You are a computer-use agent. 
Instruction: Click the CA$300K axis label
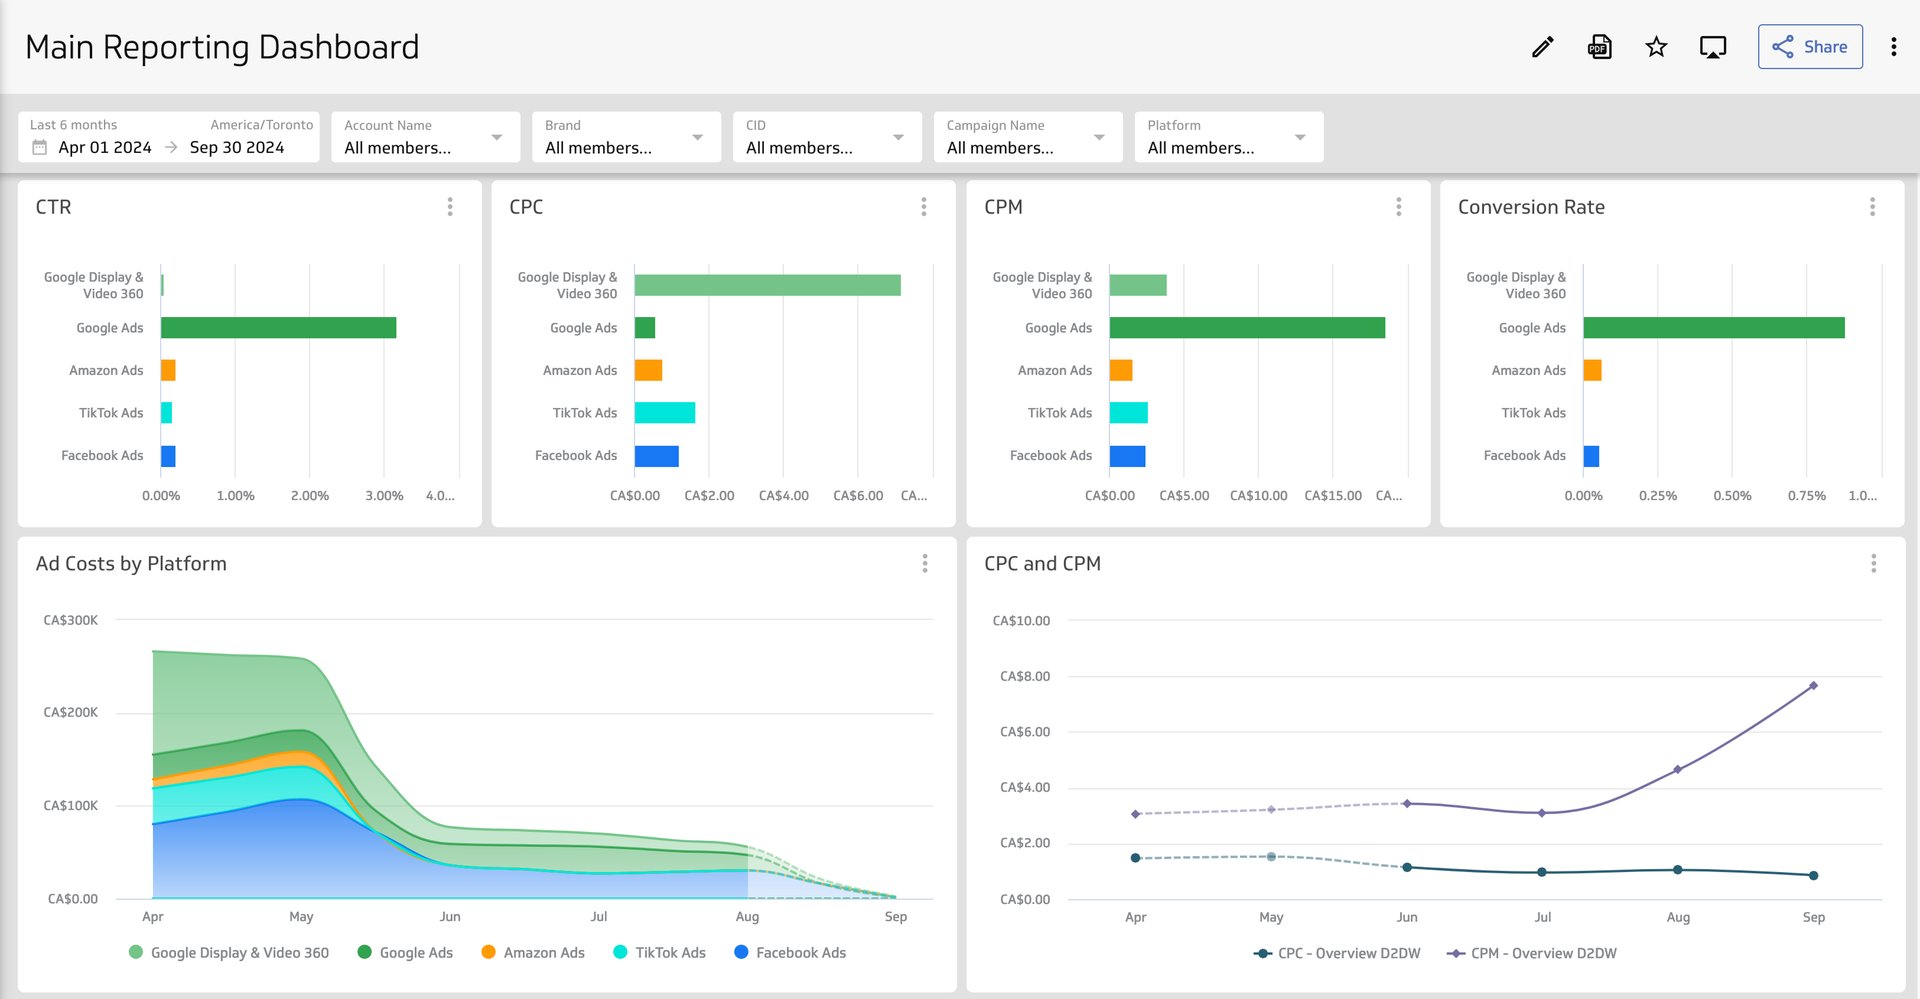point(71,620)
